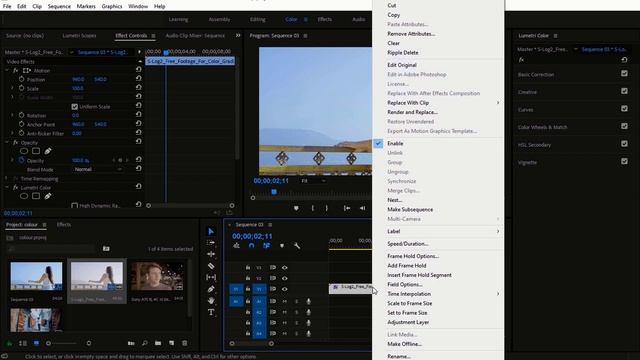Select the Ripple Edit tool

[x=211, y=254]
